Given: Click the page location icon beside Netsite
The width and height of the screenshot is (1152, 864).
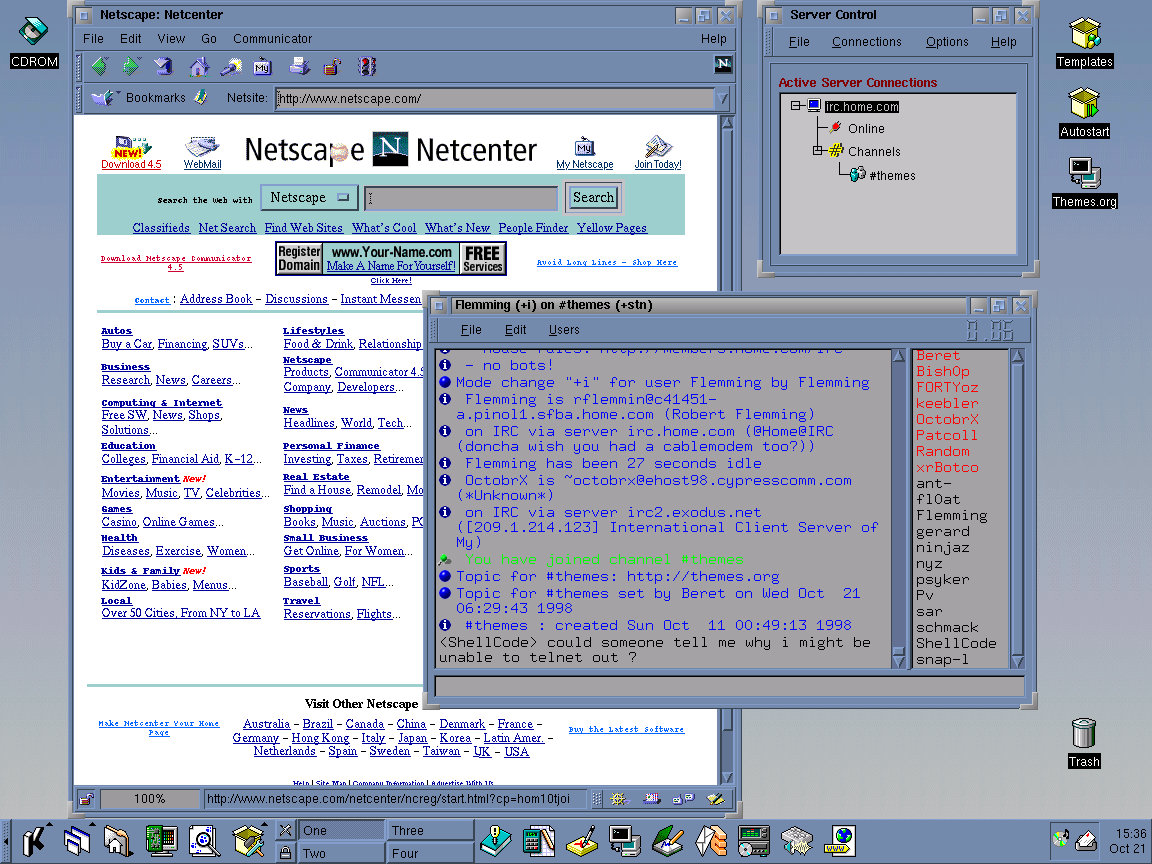Looking at the screenshot, I should tap(201, 97).
